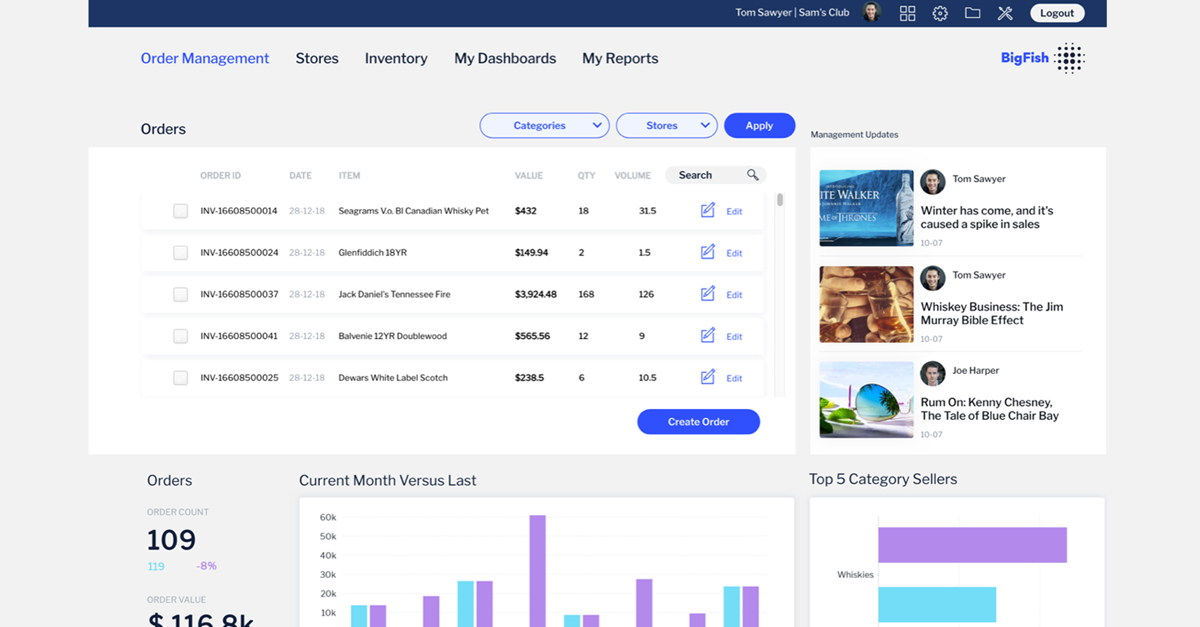This screenshot has height=627, width=1200.
Task: Switch to the Inventory tab
Action: (396, 59)
